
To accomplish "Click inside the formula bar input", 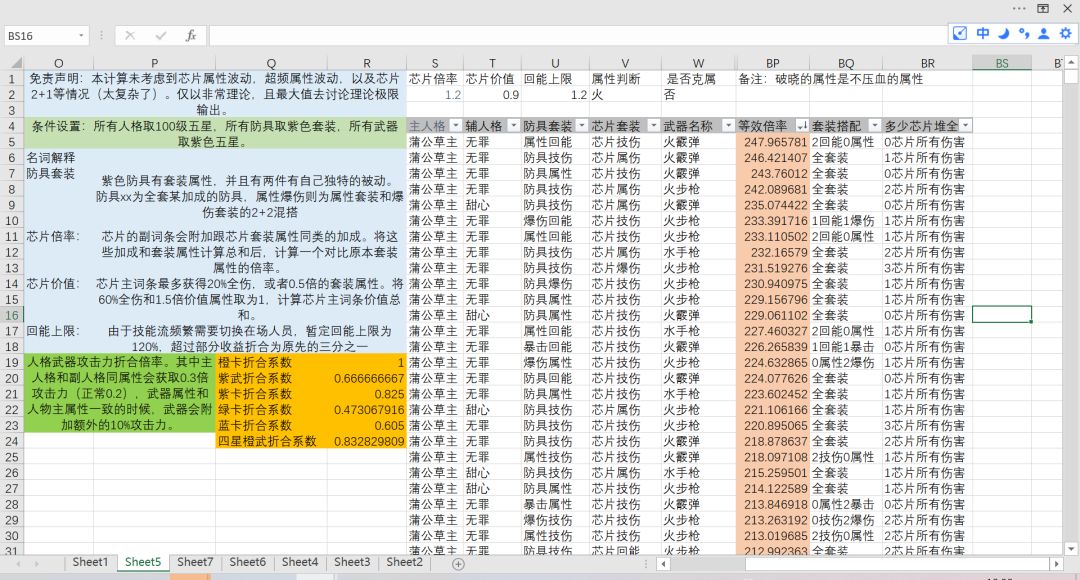I will coord(579,36).
